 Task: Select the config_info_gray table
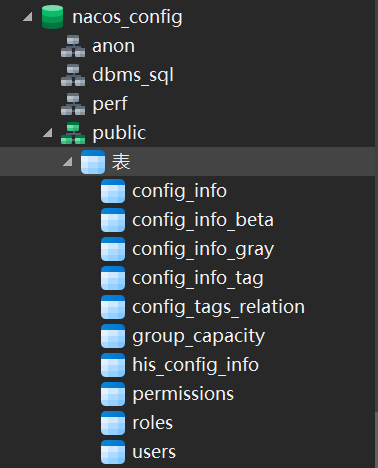[203, 250]
